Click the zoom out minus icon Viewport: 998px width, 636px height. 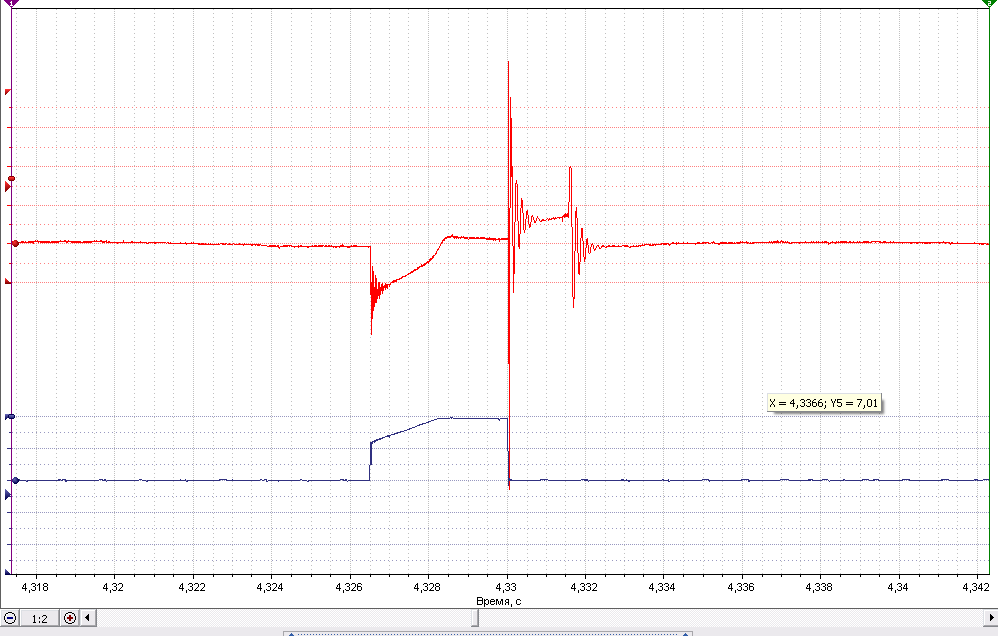point(10,618)
